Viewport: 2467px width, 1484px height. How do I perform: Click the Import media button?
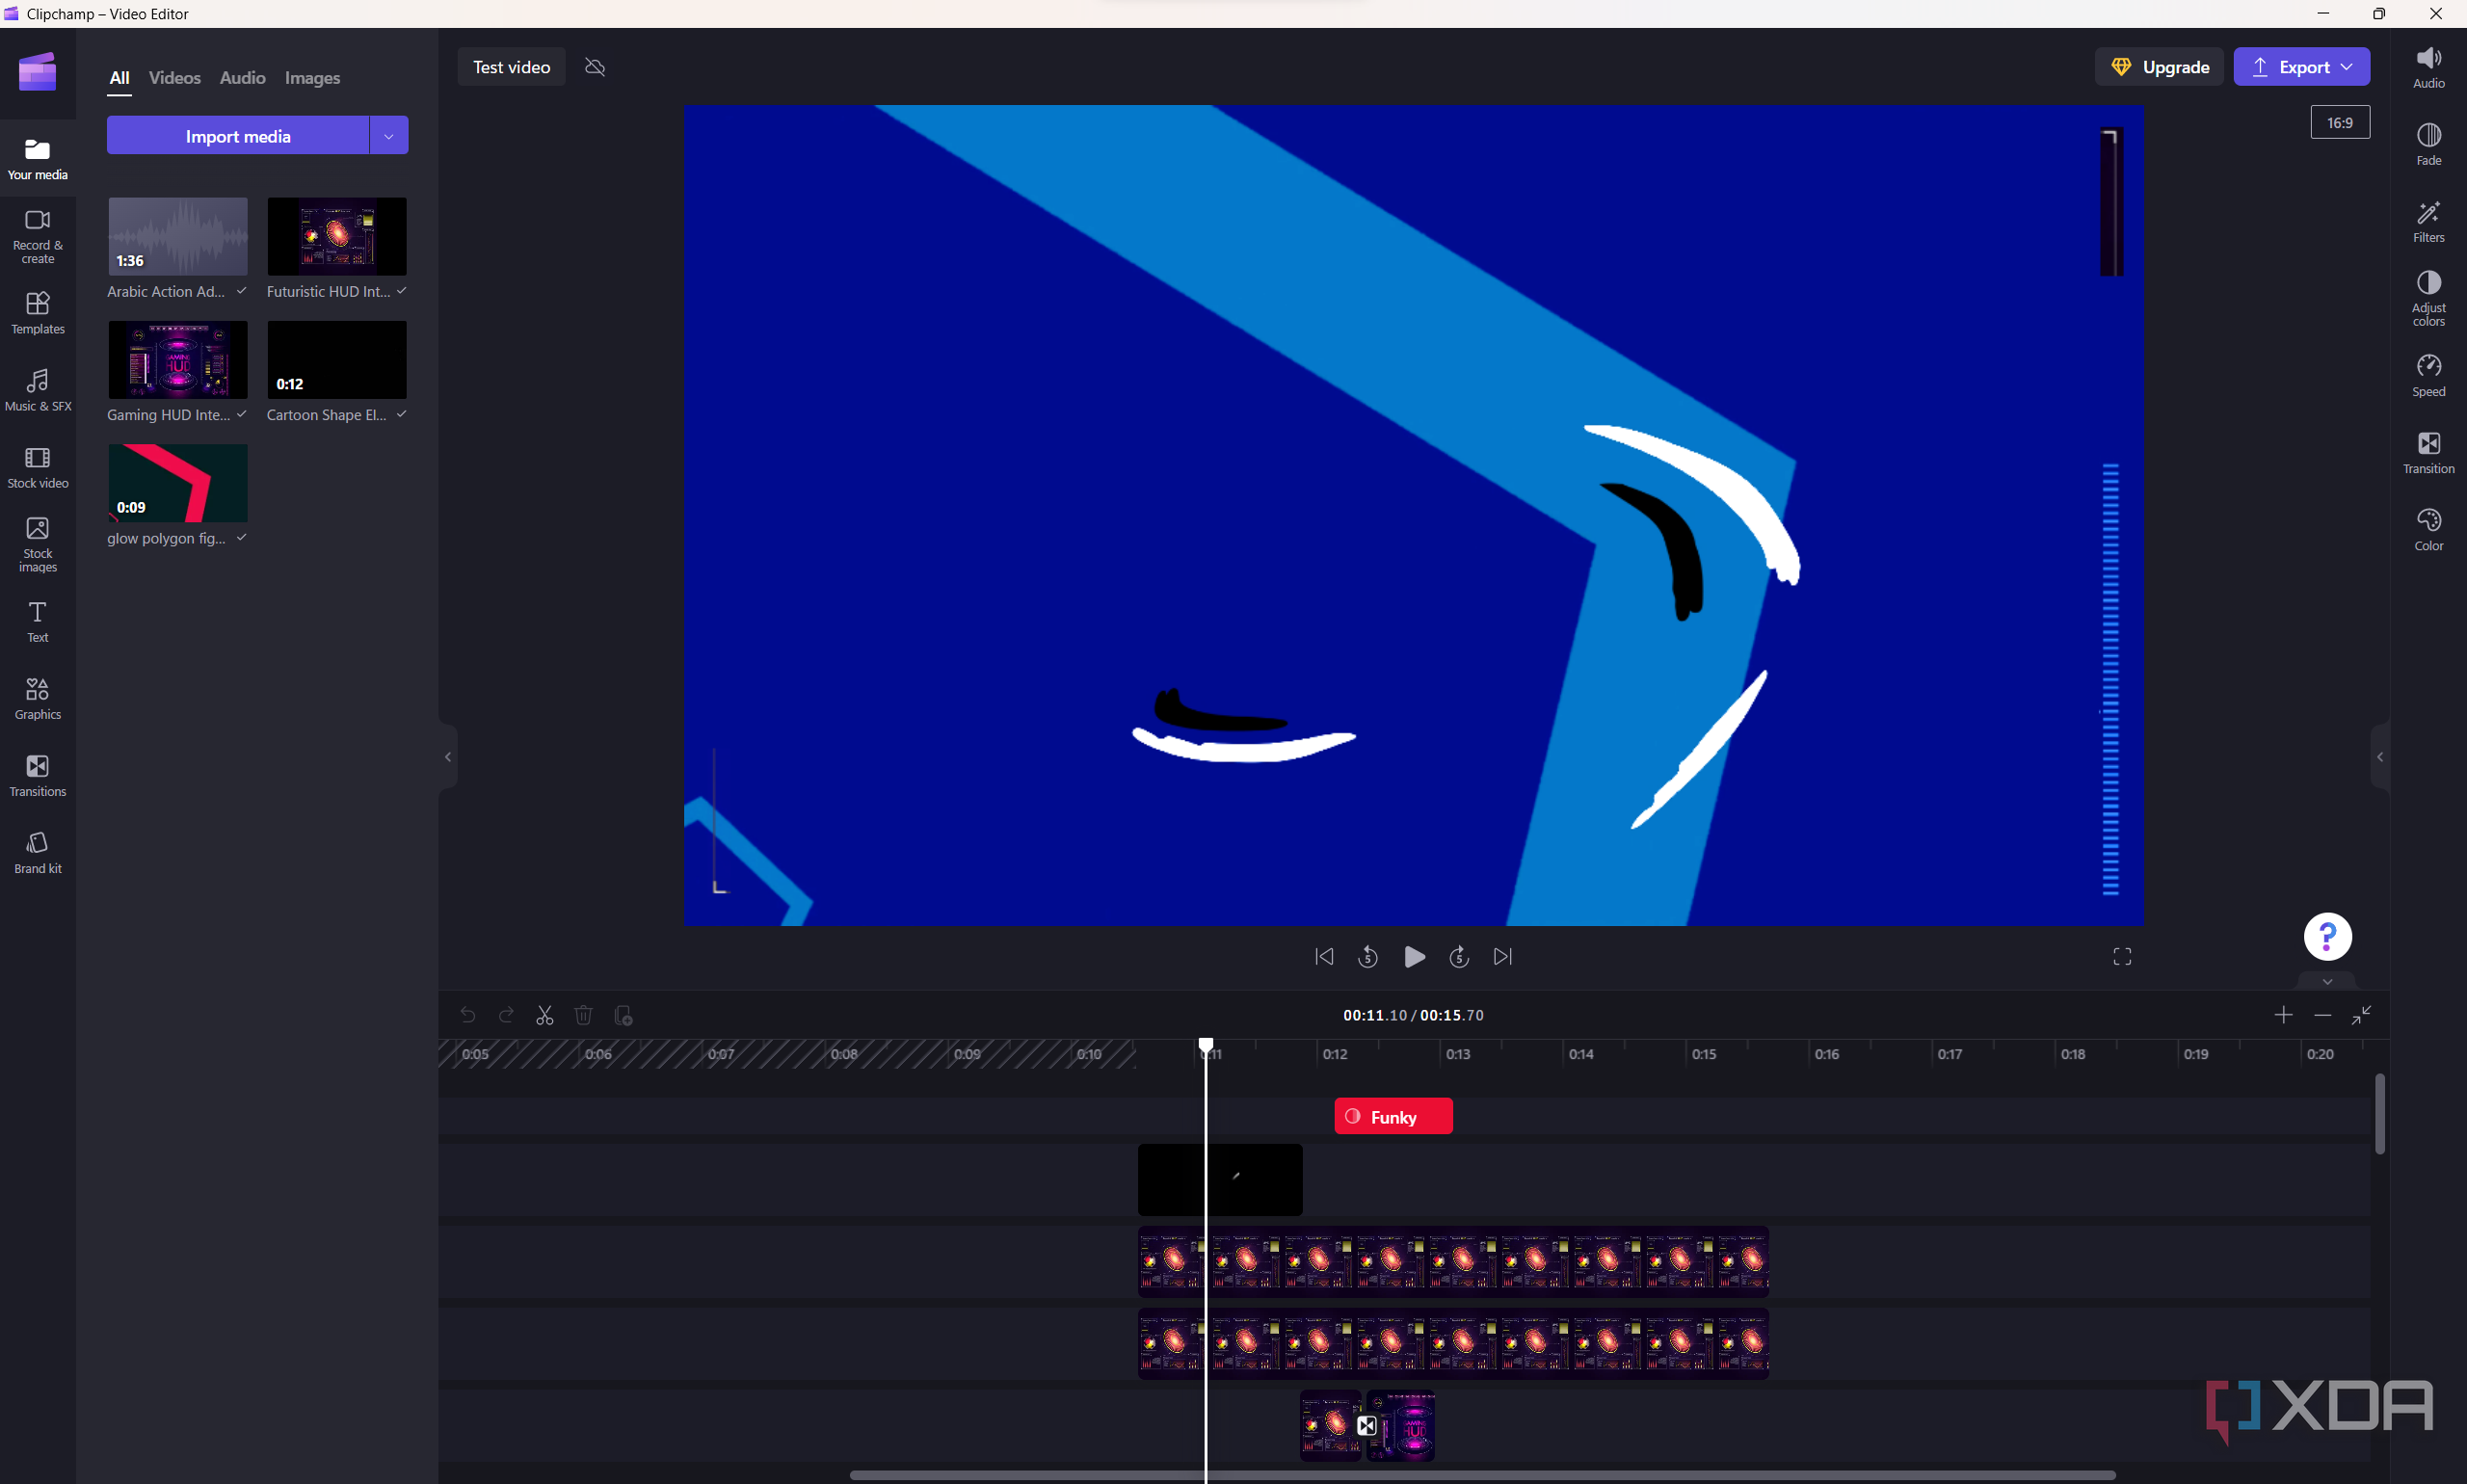(x=238, y=135)
